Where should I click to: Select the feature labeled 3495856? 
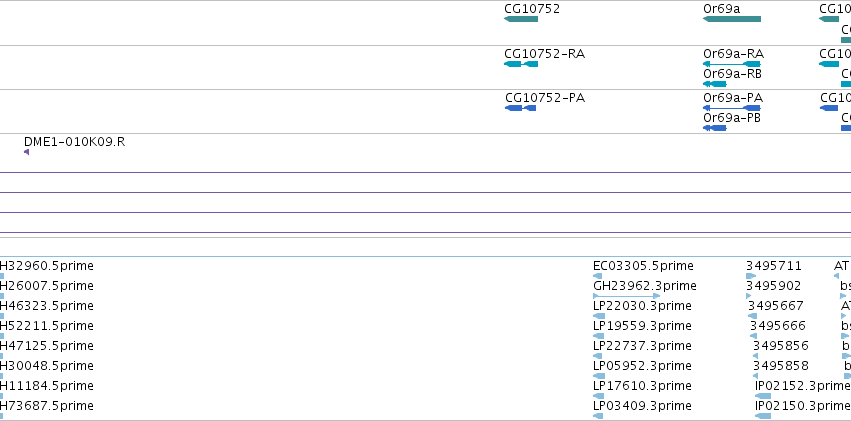tap(780, 346)
